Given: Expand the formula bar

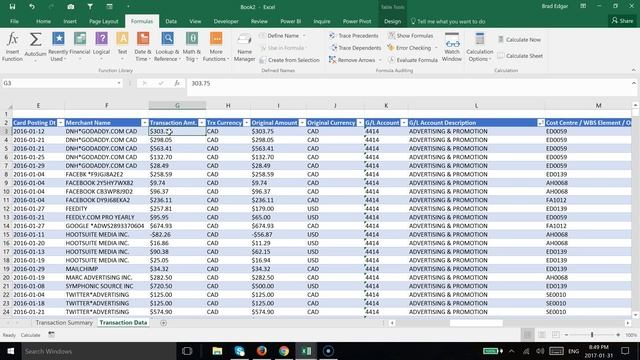Looking at the screenshot, I should tap(633, 83).
